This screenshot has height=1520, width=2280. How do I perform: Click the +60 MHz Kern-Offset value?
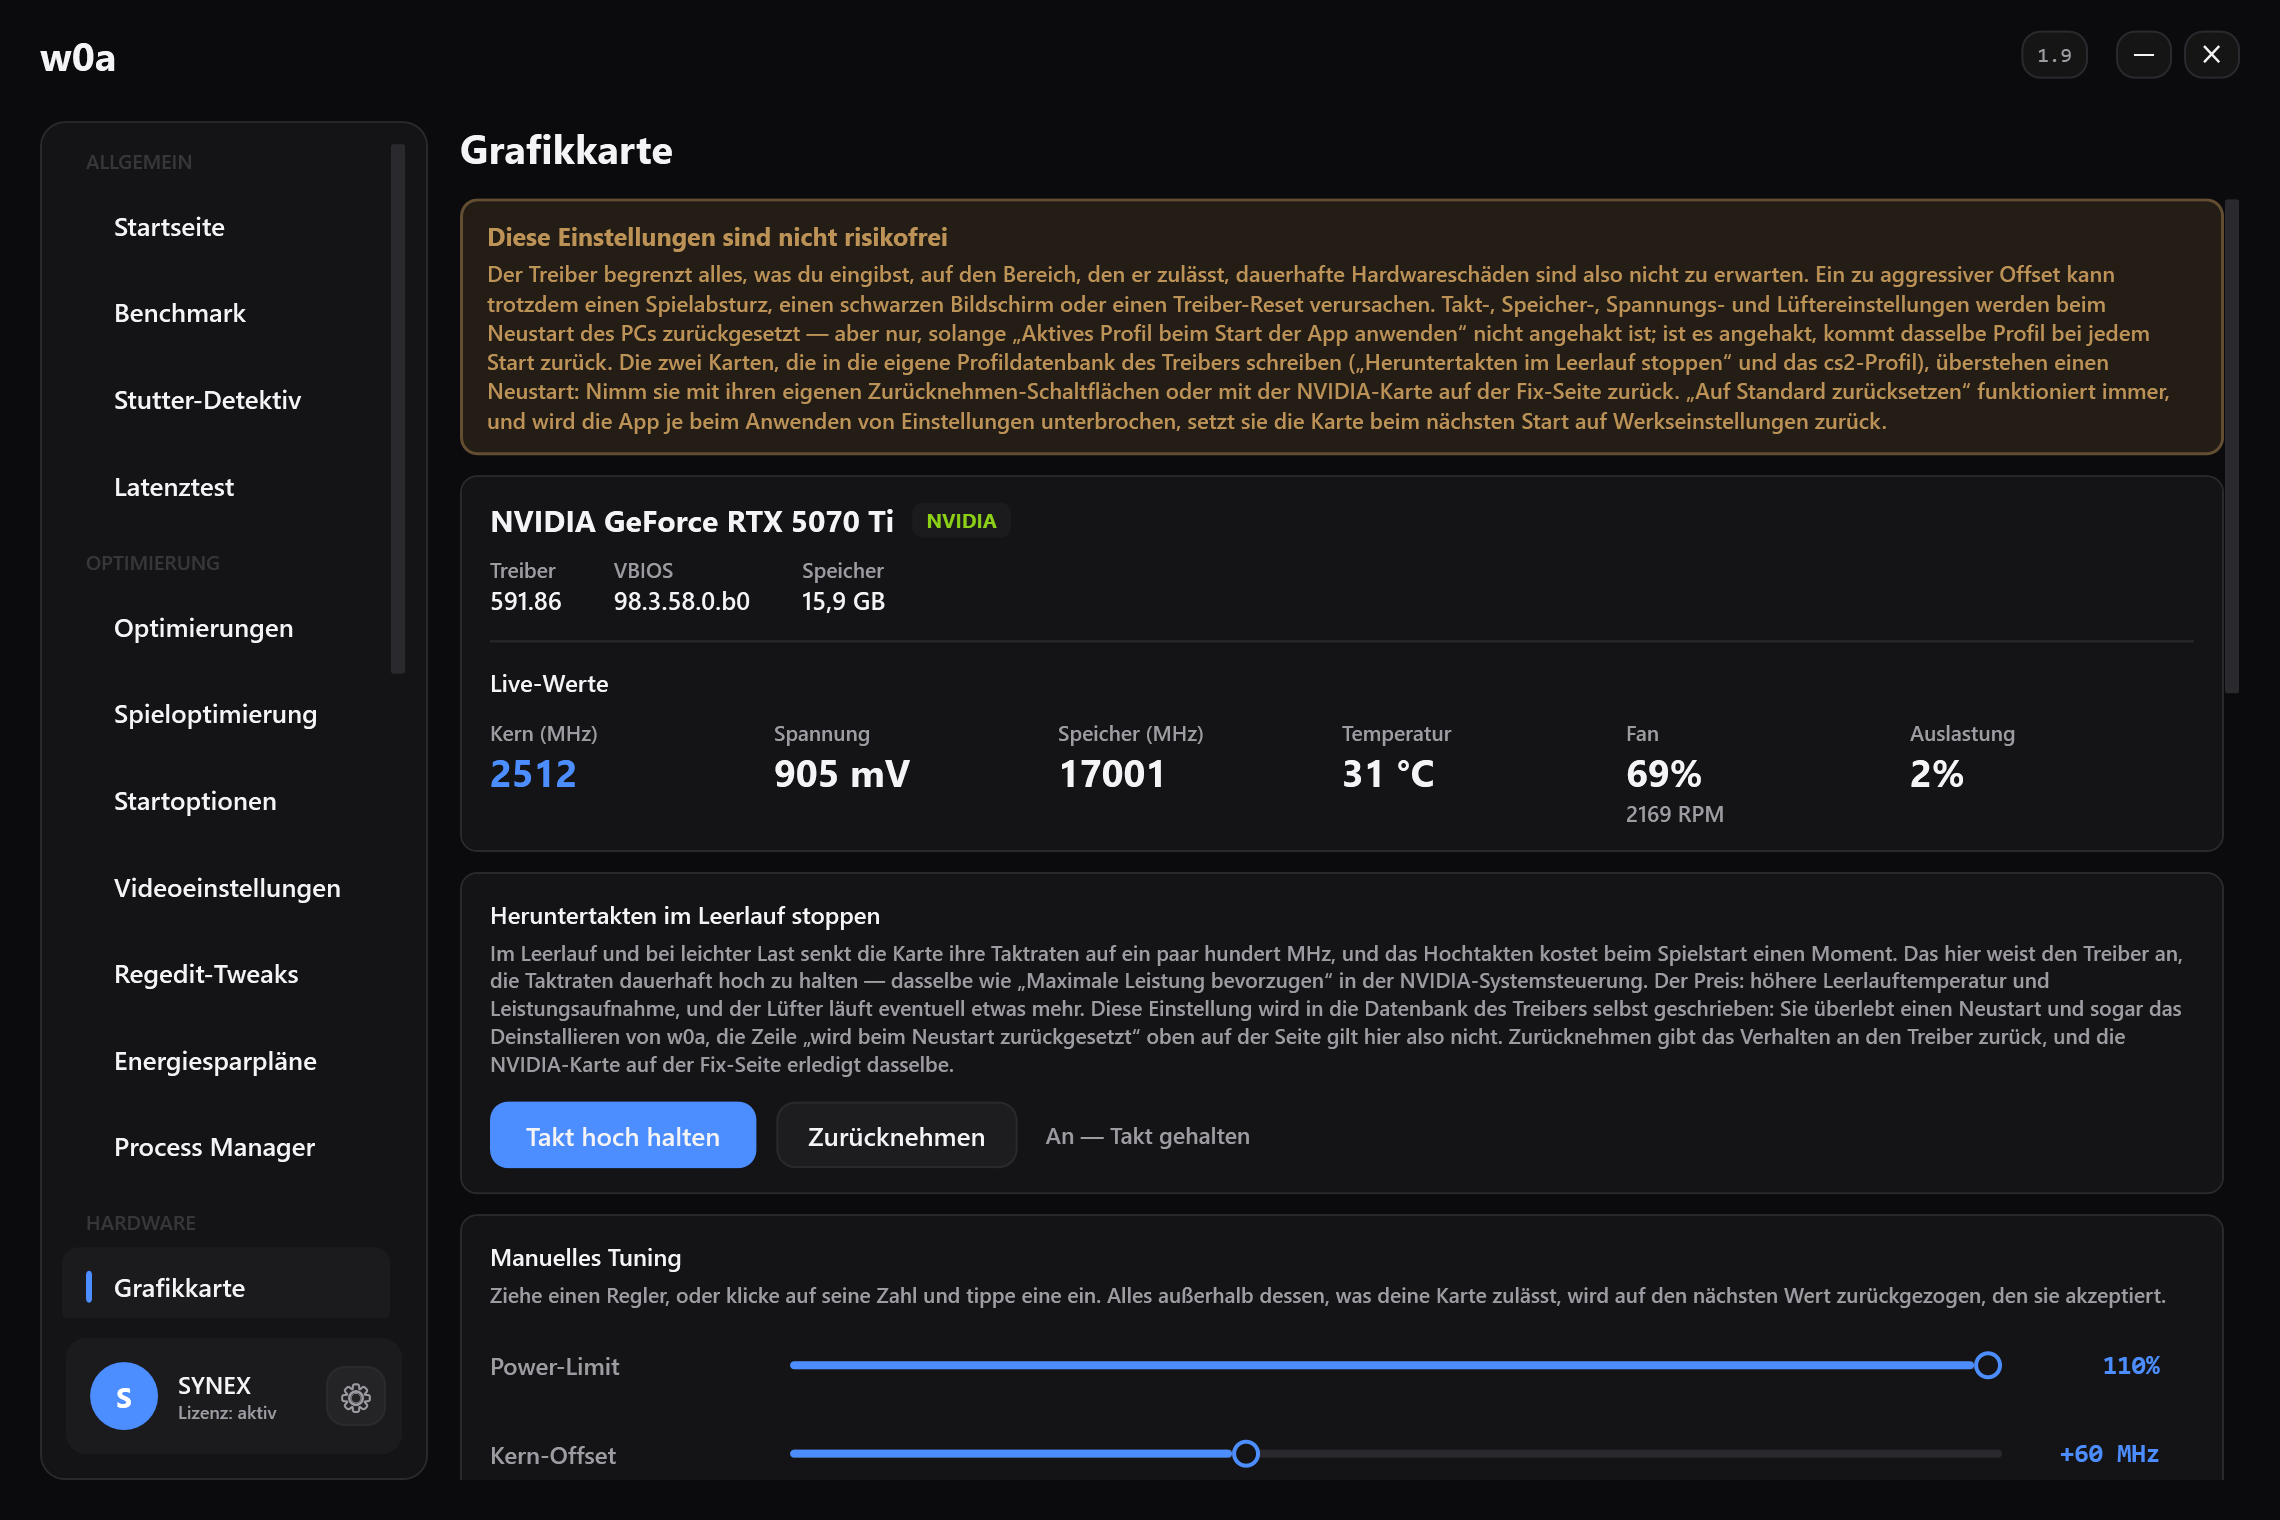click(x=2109, y=1454)
